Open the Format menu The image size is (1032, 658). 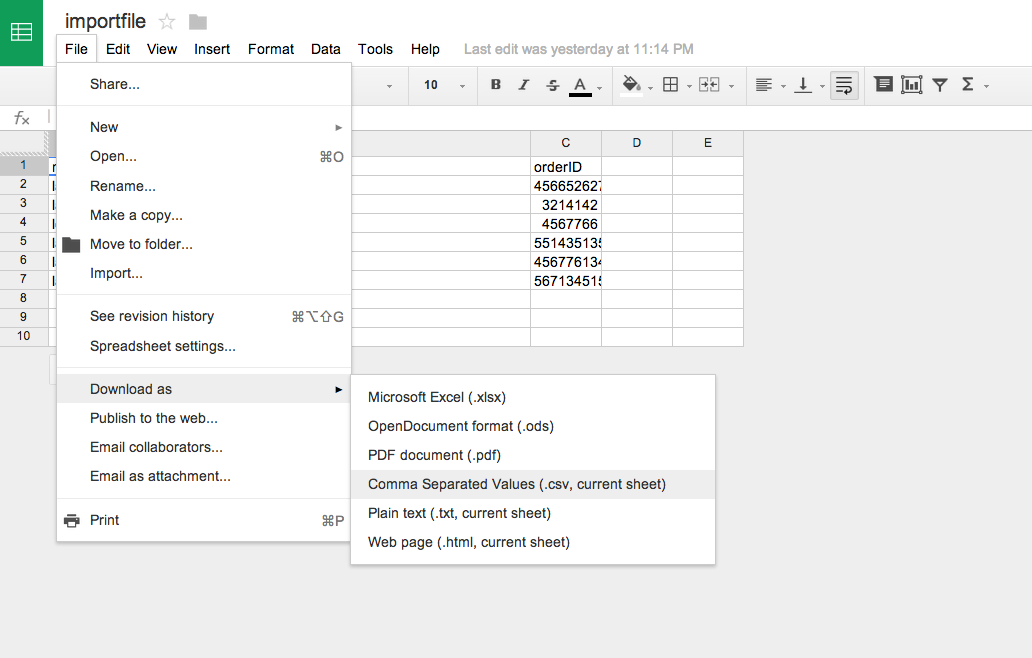(271, 49)
